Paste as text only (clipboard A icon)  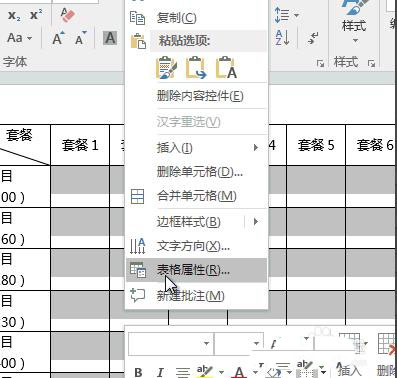226,68
